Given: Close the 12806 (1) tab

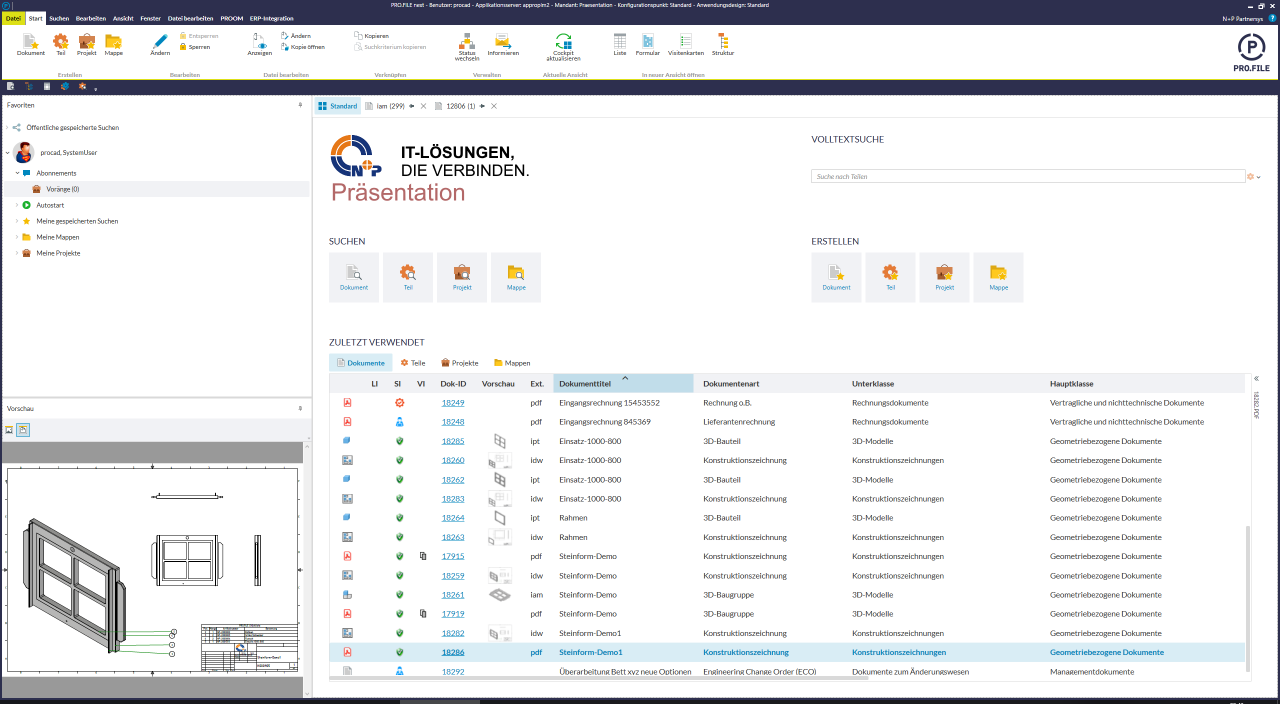Looking at the screenshot, I should (494, 106).
